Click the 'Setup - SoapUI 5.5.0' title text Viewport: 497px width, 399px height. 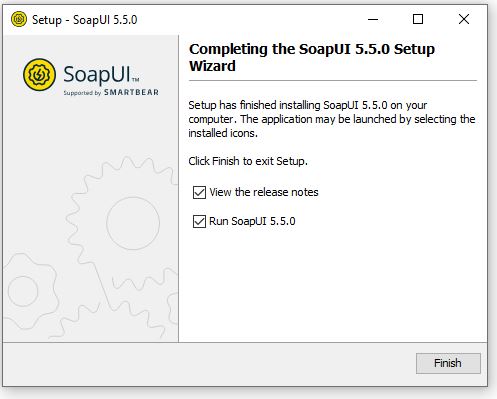(x=85, y=20)
